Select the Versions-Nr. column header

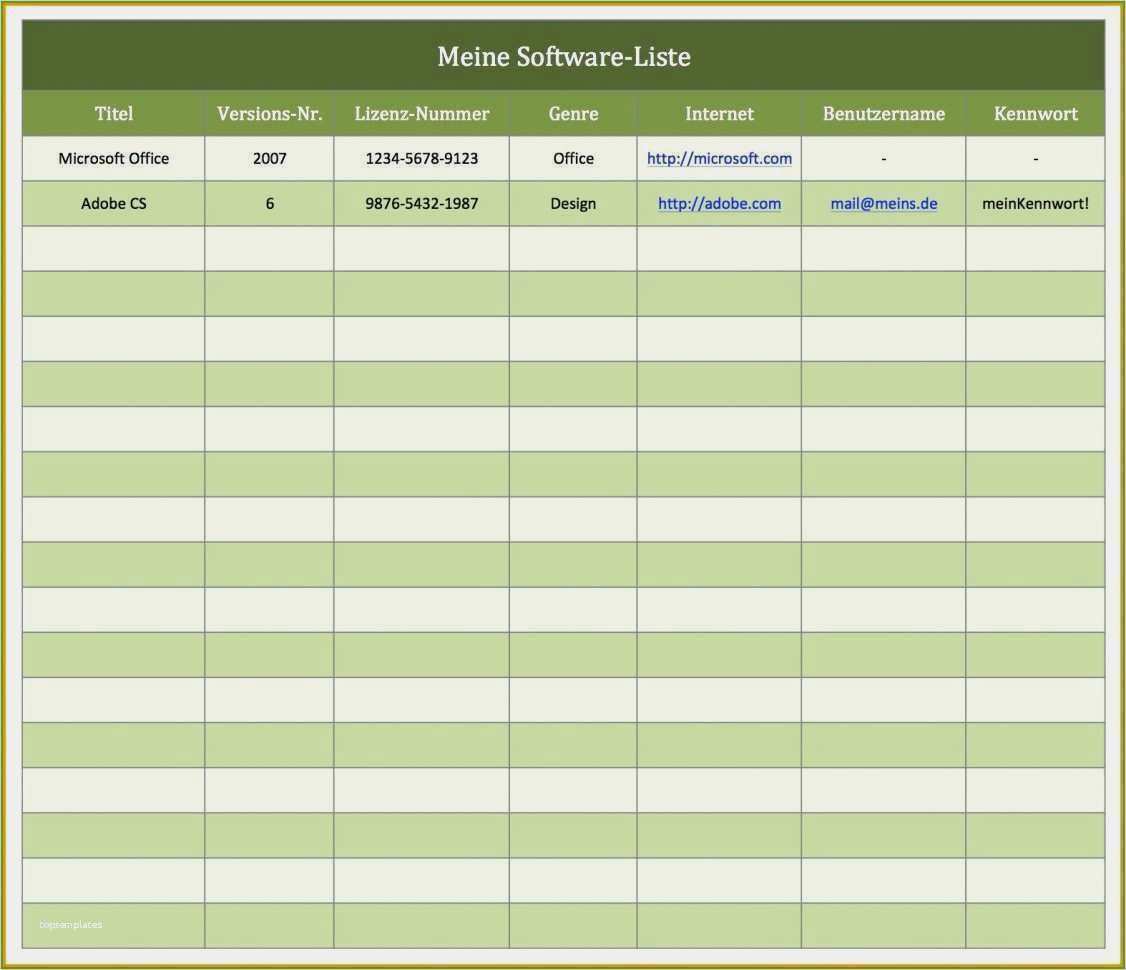(x=269, y=113)
